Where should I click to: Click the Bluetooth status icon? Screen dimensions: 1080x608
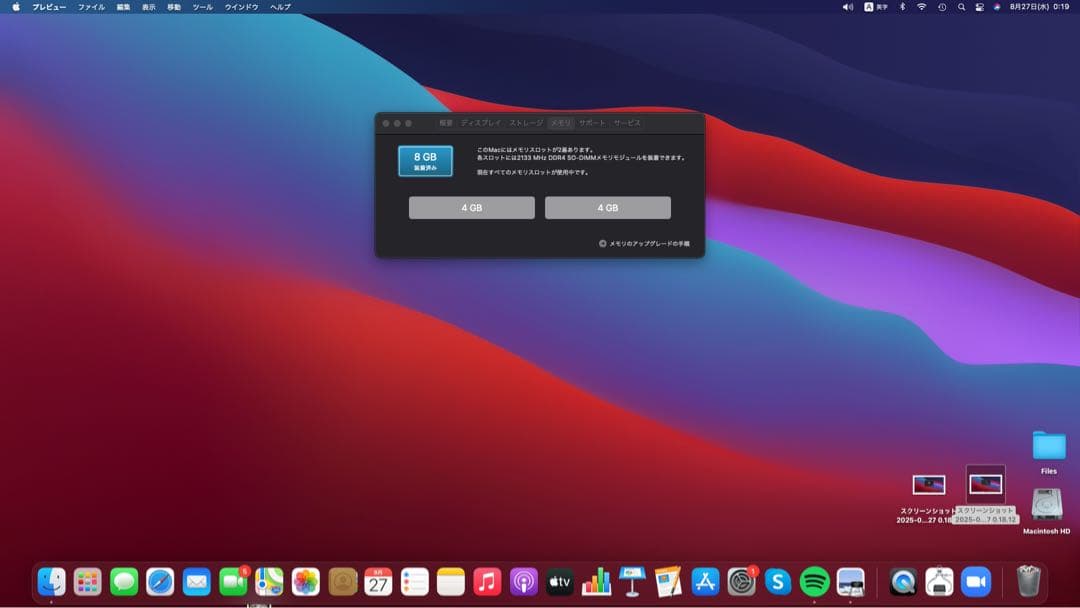point(903,8)
